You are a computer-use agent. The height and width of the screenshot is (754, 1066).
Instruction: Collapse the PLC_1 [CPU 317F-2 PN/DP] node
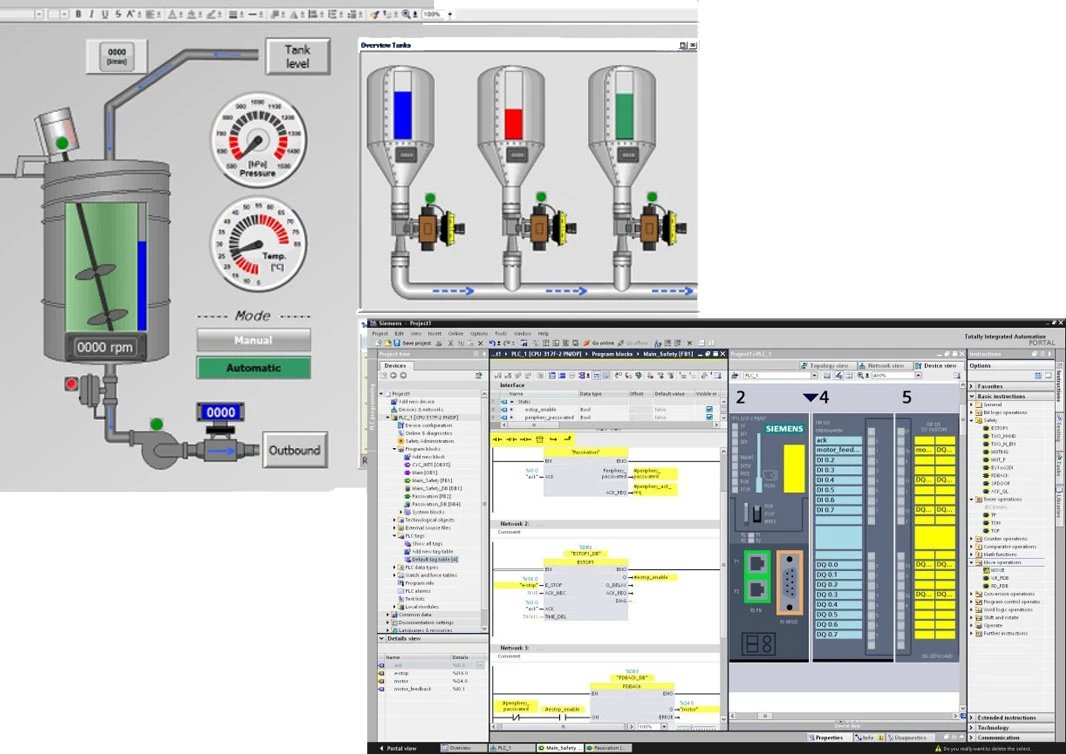click(x=388, y=417)
